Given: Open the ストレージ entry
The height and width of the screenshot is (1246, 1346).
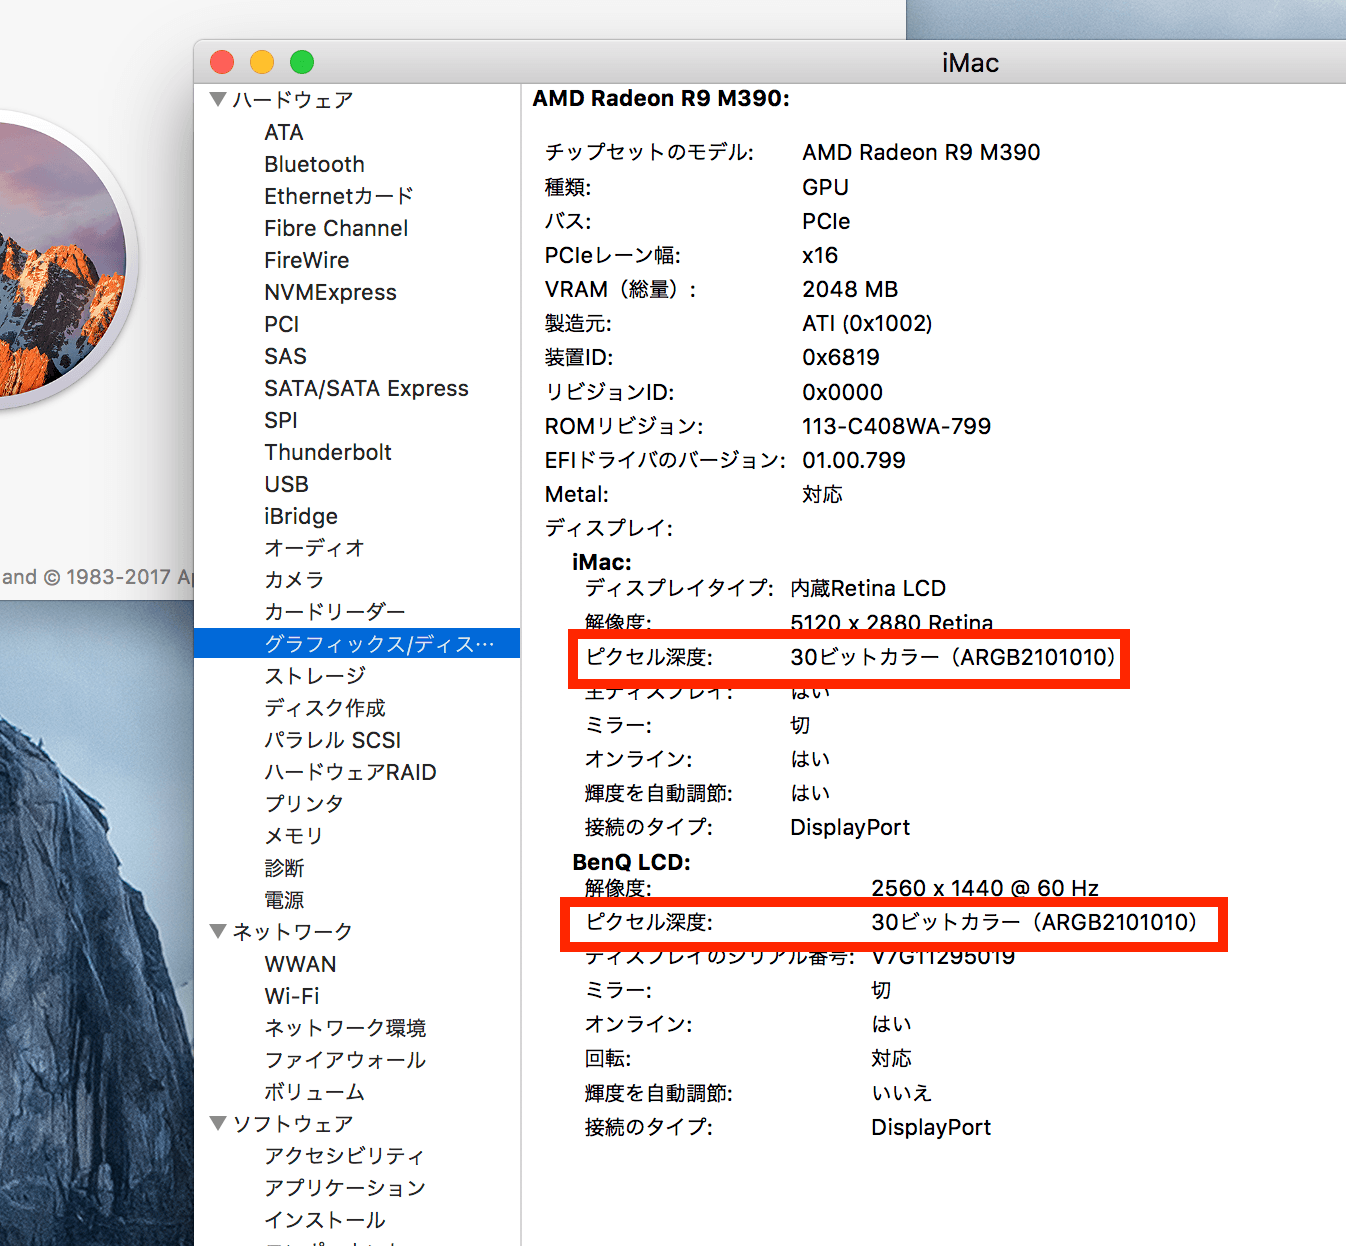Looking at the screenshot, I should point(315,676).
